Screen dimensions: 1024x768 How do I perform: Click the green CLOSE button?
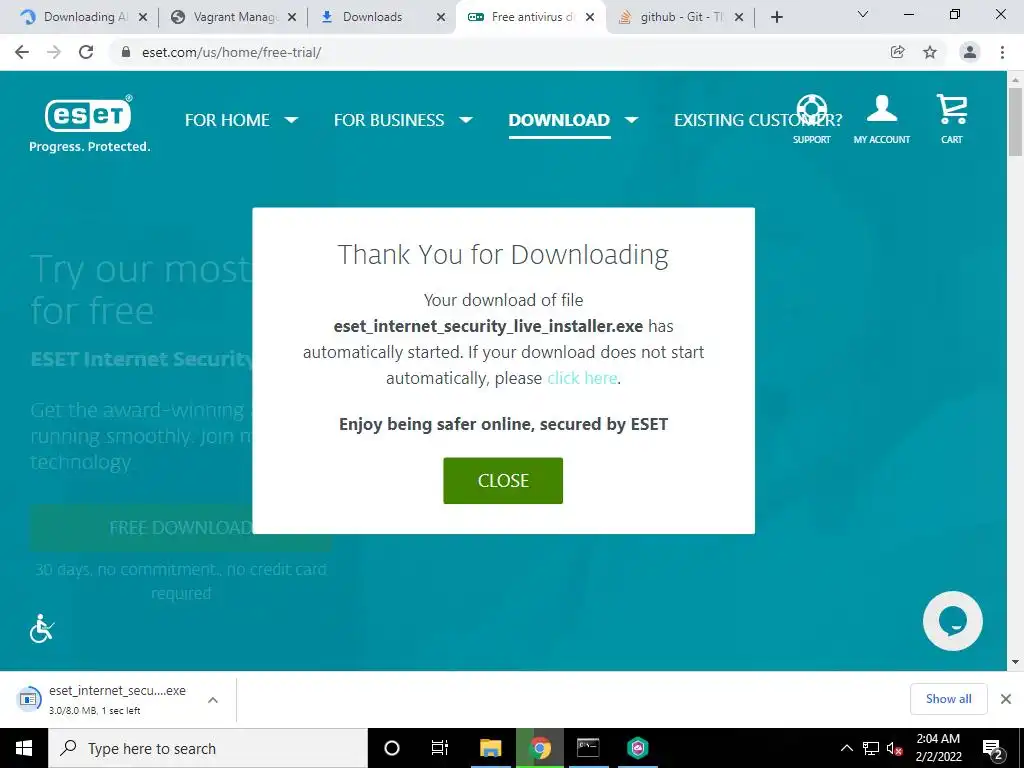(x=503, y=481)
